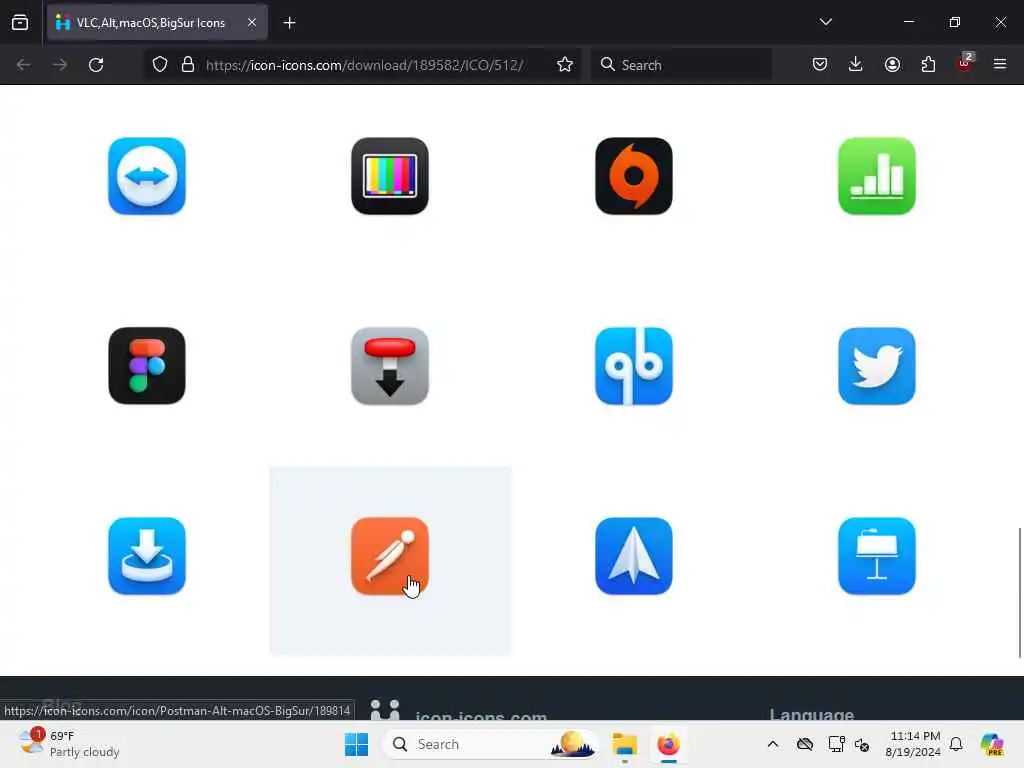The image size is (1024, 768).
Task: Save page to Pocket
Action: click(x=820, y=65)
